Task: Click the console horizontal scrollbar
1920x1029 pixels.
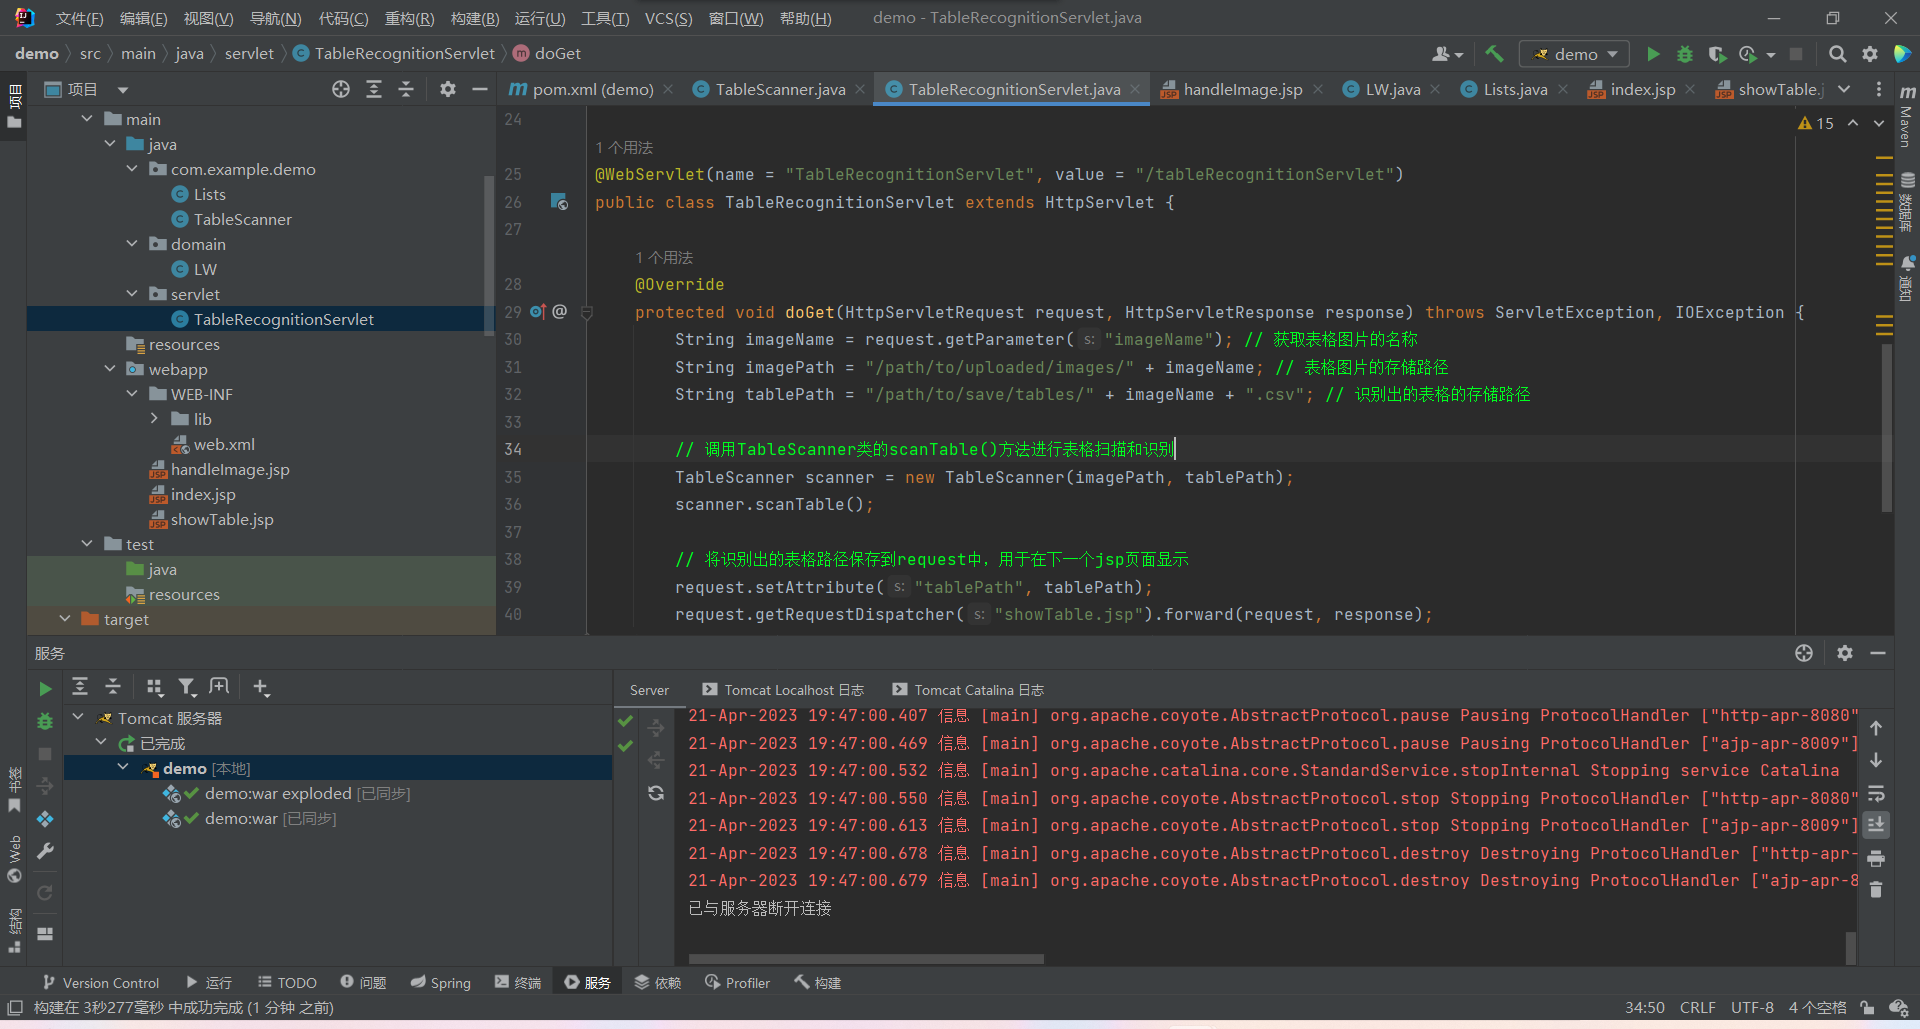Action: [866, 959]
